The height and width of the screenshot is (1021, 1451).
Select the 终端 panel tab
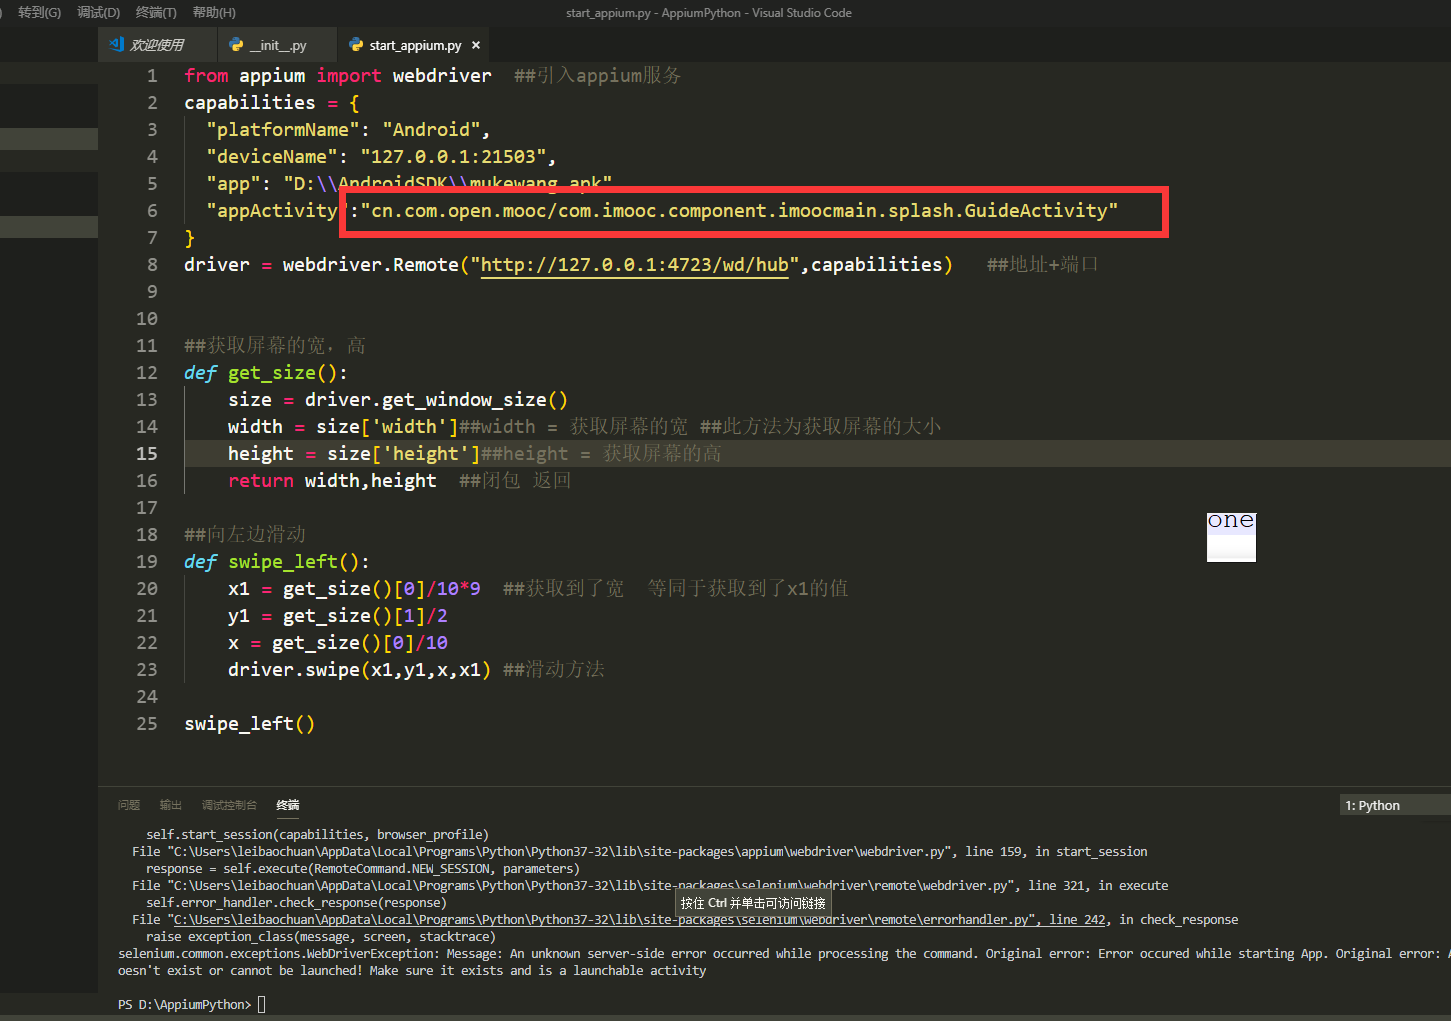[288, 805]
